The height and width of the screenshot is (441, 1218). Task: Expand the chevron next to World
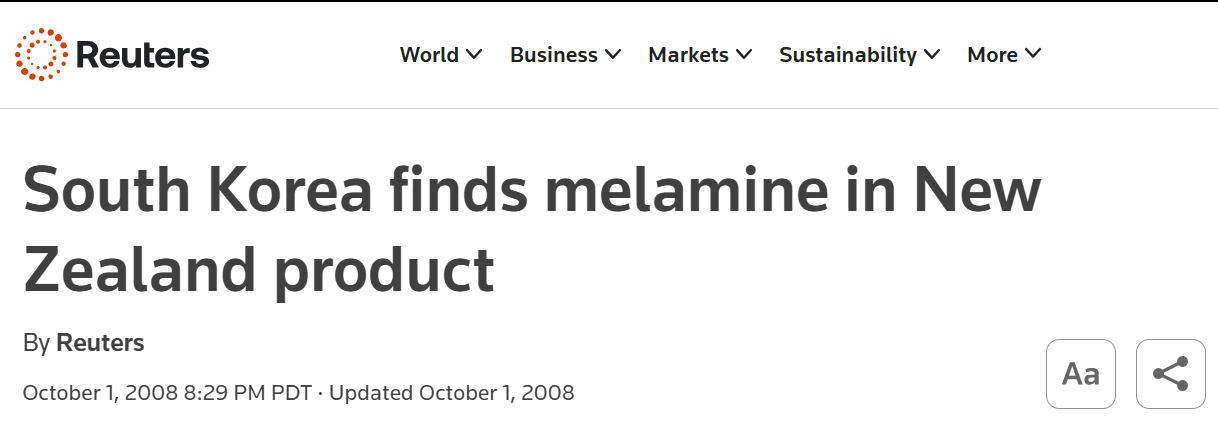click(x=474, y=54)
